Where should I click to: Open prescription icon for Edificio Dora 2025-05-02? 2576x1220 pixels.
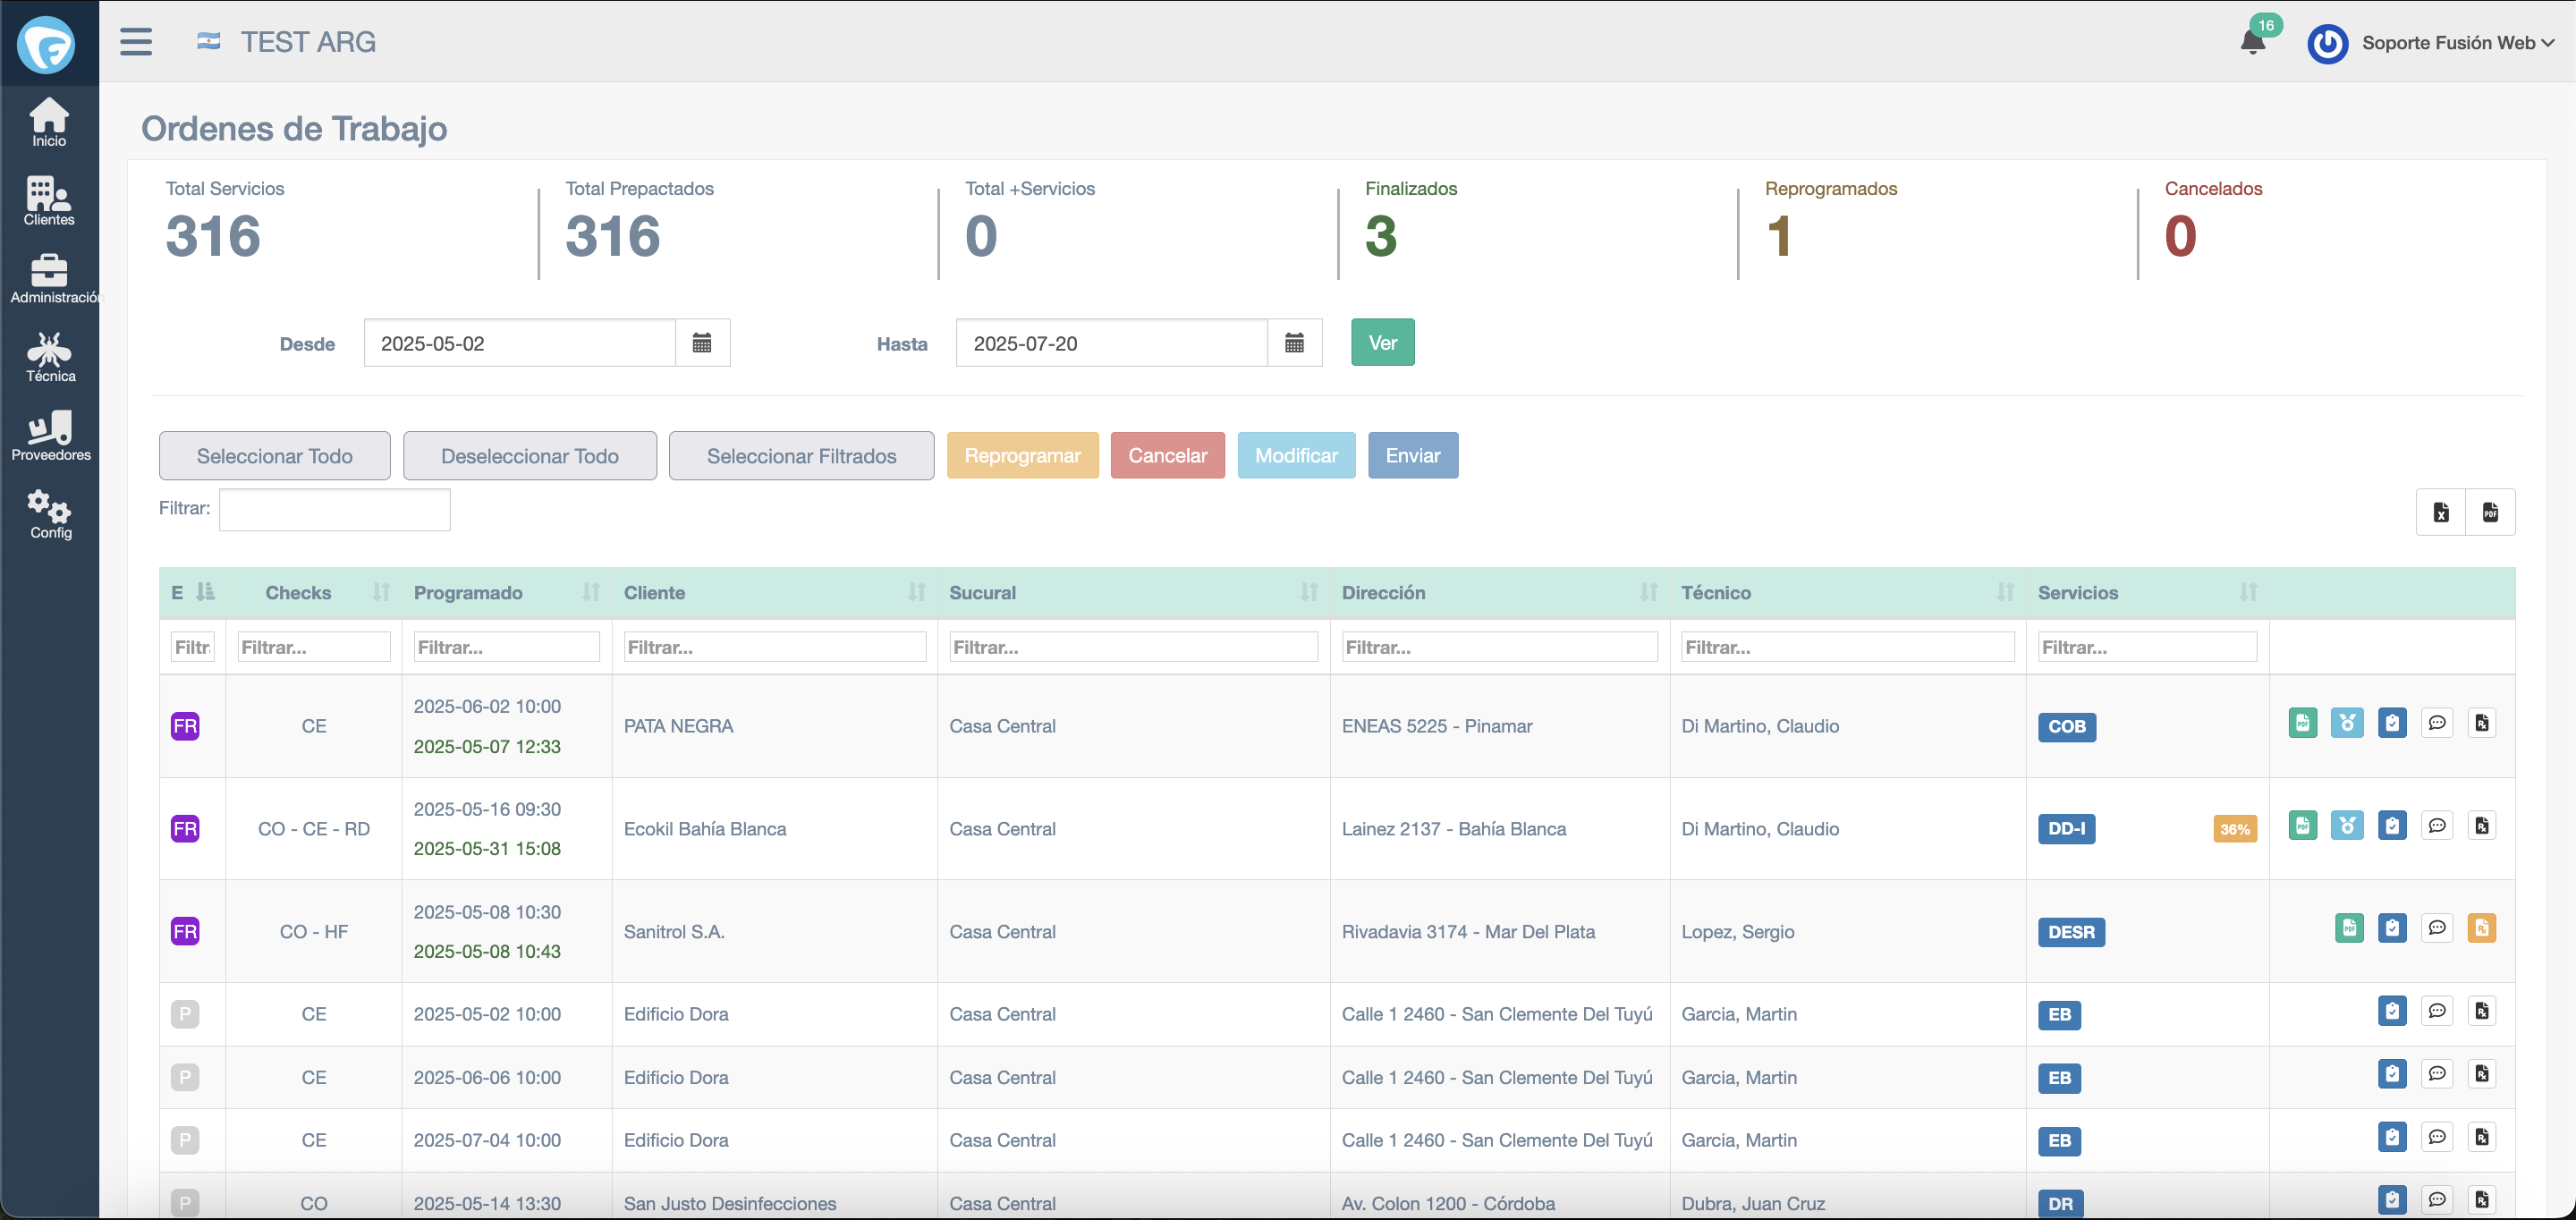tap(2482, 1011)
